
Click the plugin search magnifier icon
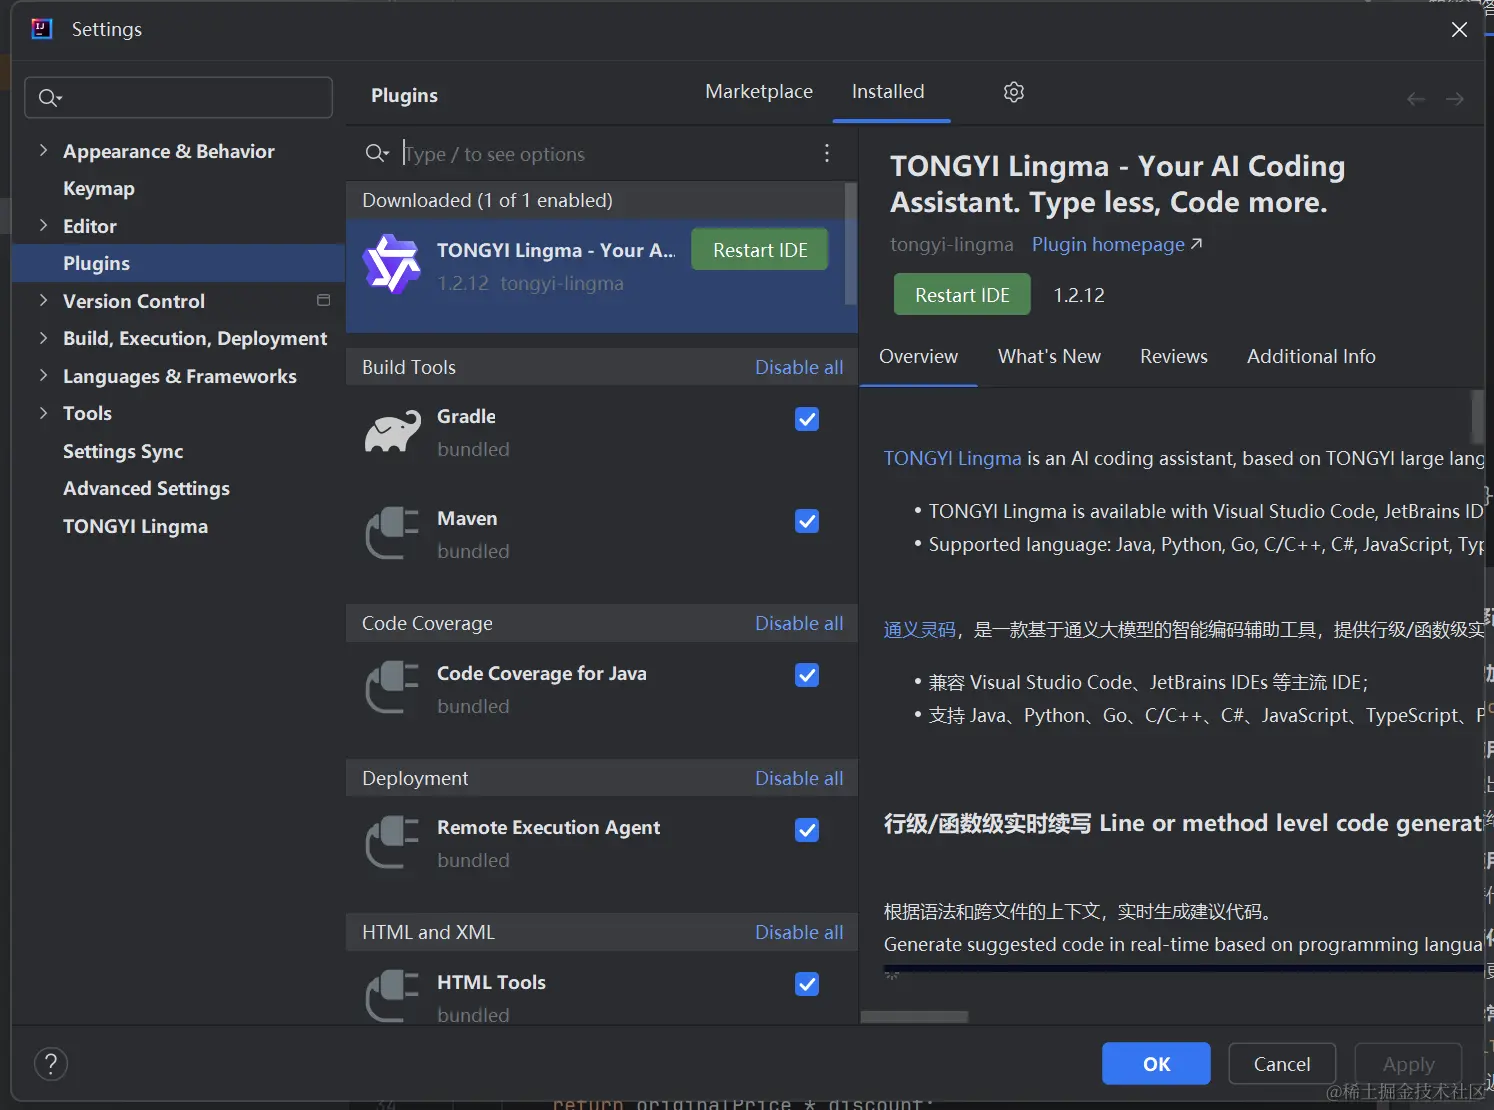click(x=376, y=153)
